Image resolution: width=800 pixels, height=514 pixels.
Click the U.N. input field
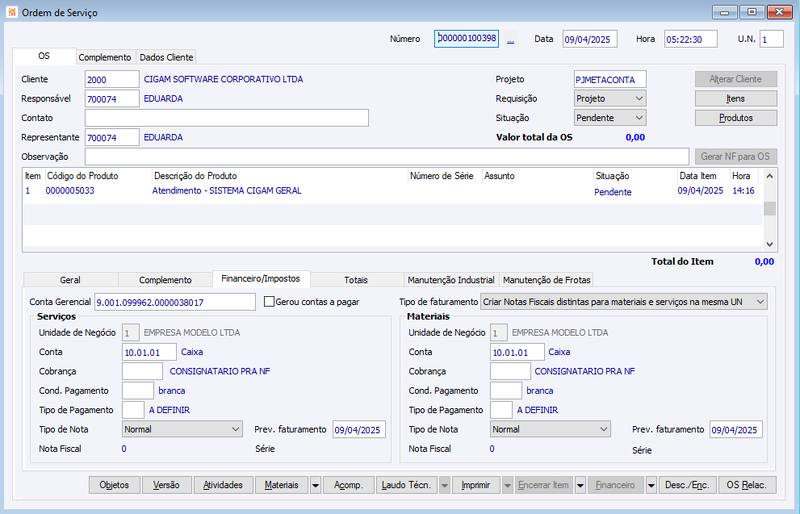click(771, 39)
